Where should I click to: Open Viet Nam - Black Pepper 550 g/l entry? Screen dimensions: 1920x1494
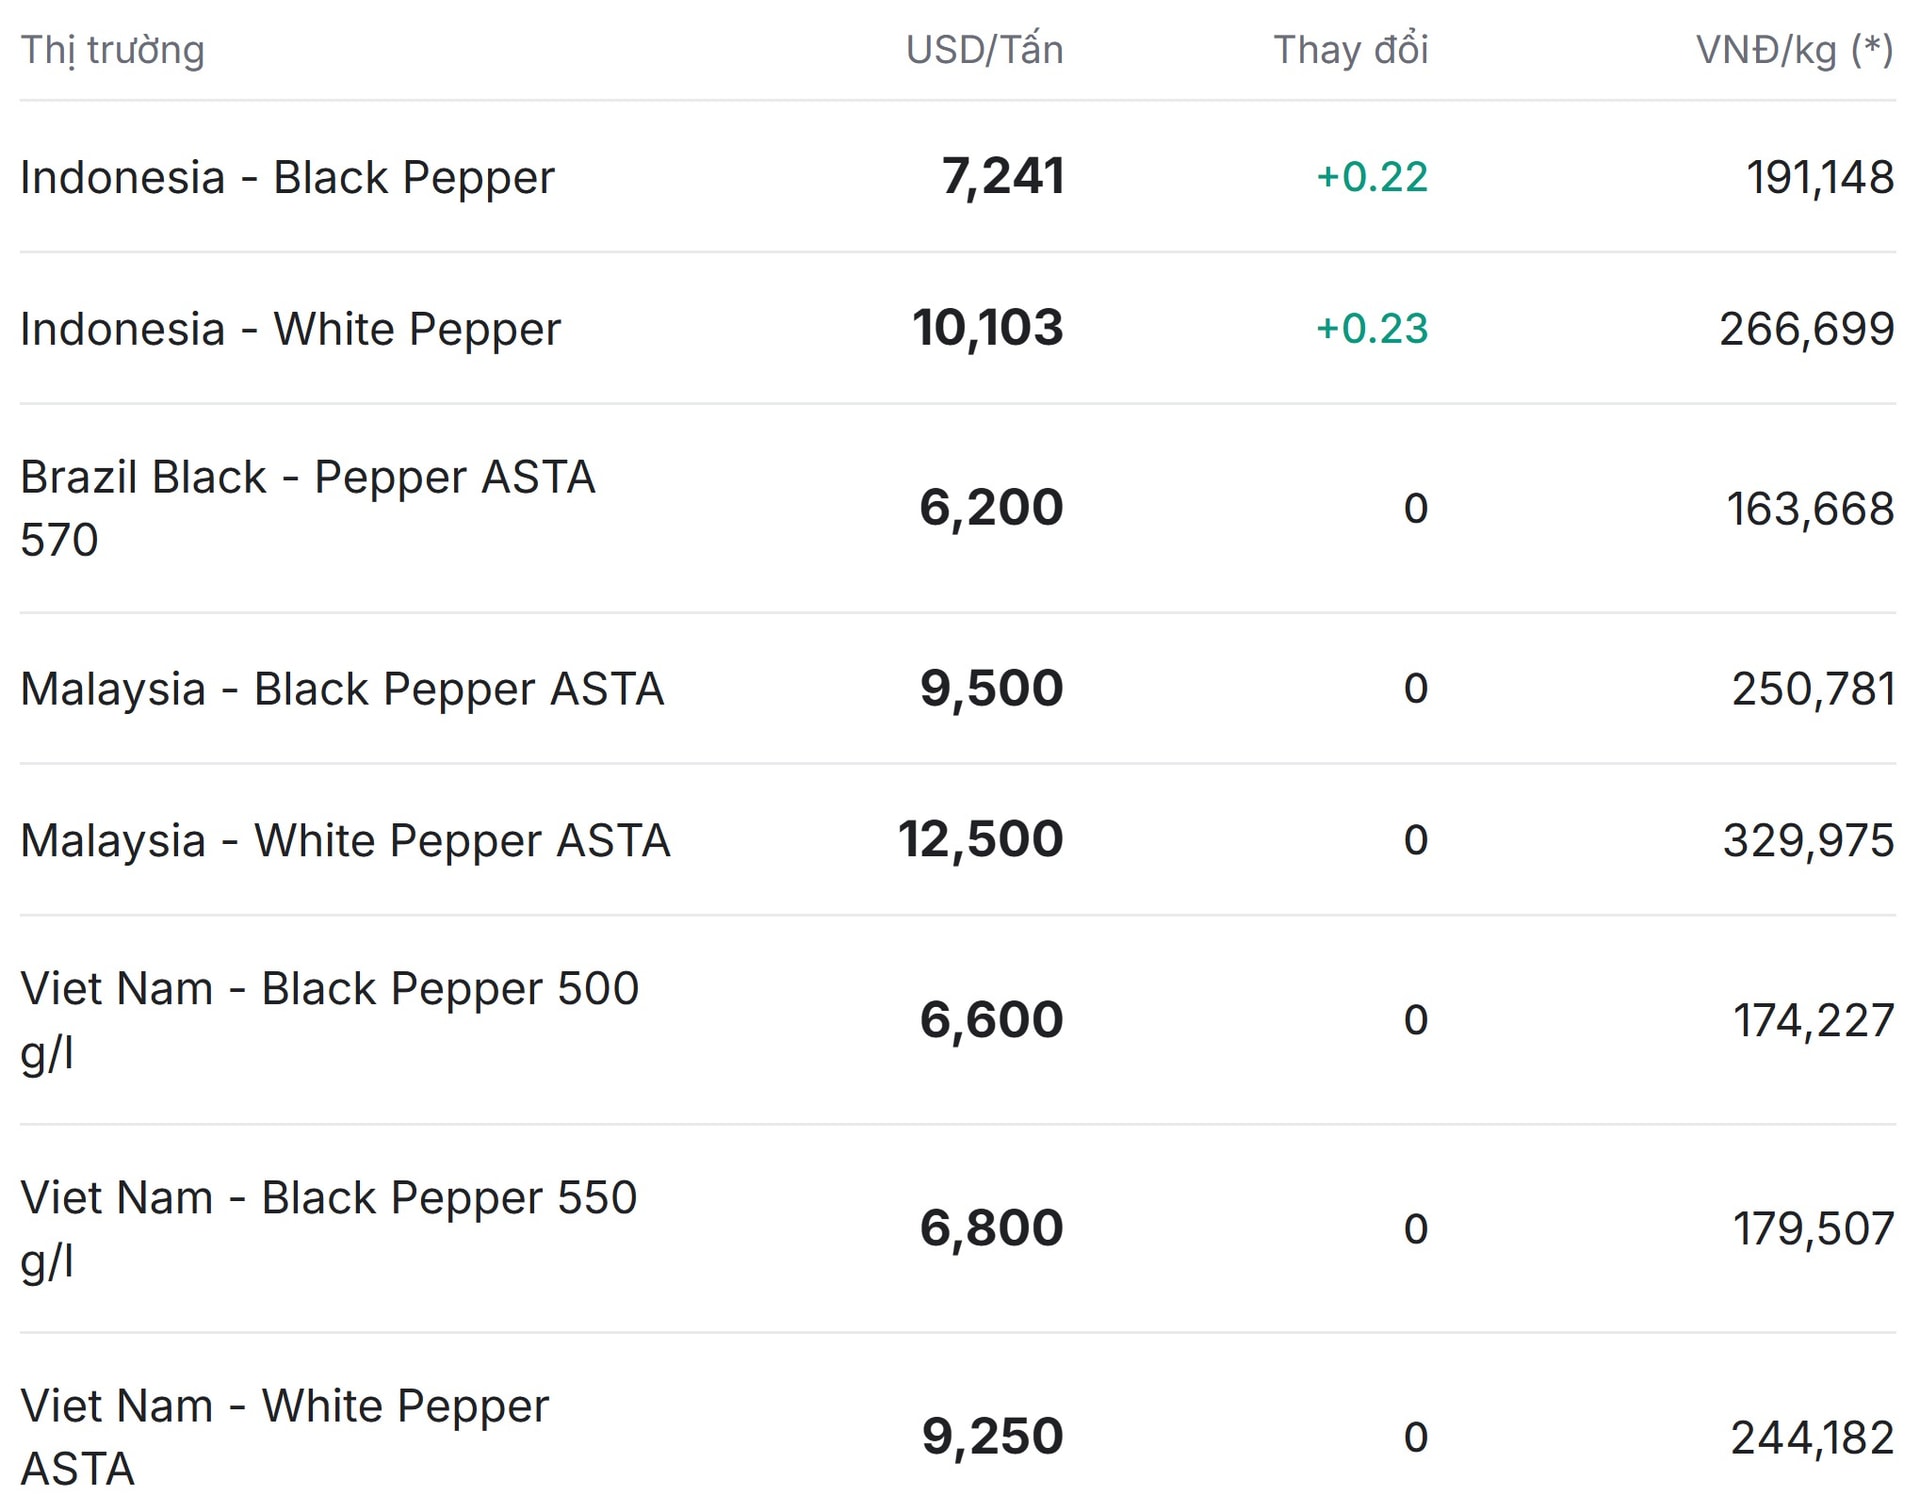328,1228
